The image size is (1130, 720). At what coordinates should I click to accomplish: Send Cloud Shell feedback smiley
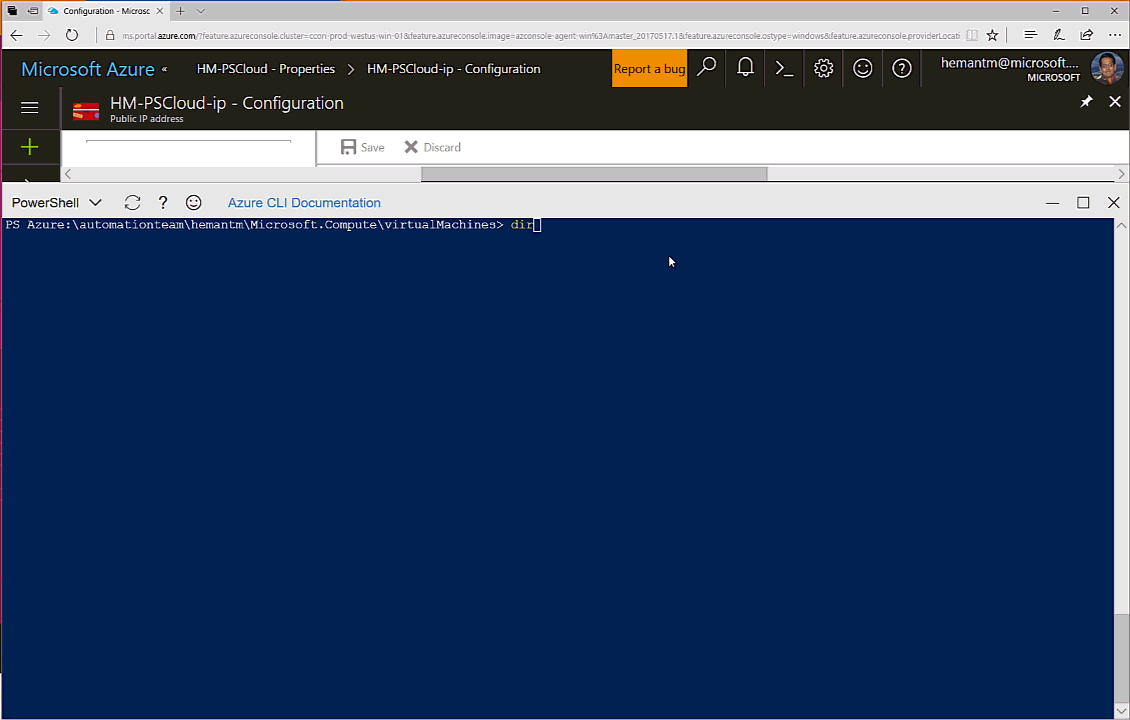(193, 203)
